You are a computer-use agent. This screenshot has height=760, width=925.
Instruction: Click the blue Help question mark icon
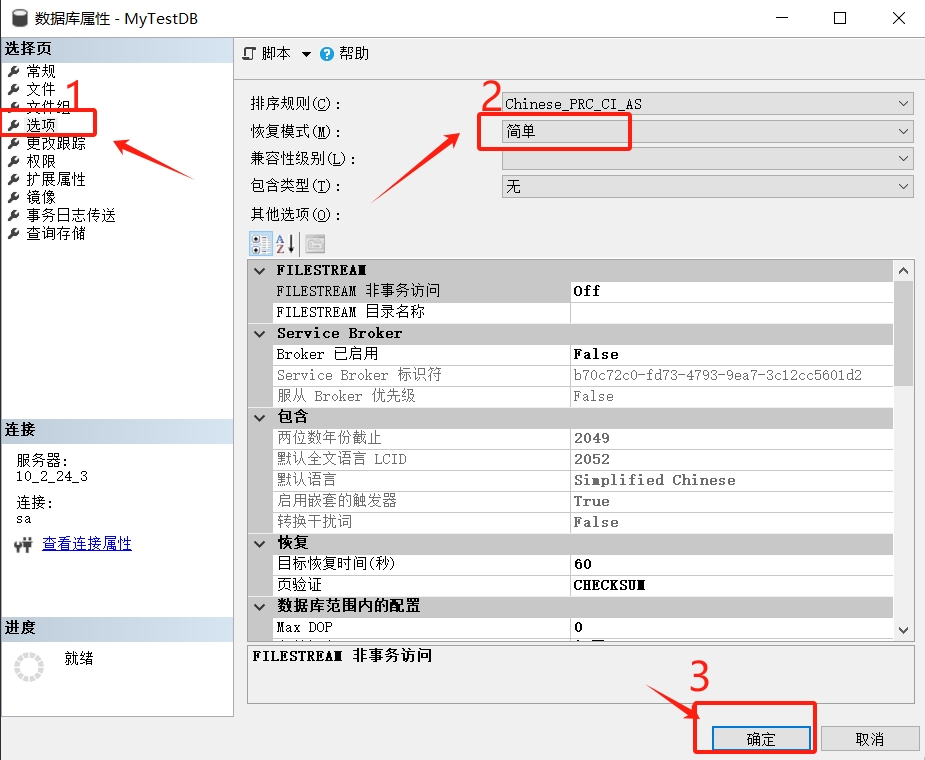326,54
